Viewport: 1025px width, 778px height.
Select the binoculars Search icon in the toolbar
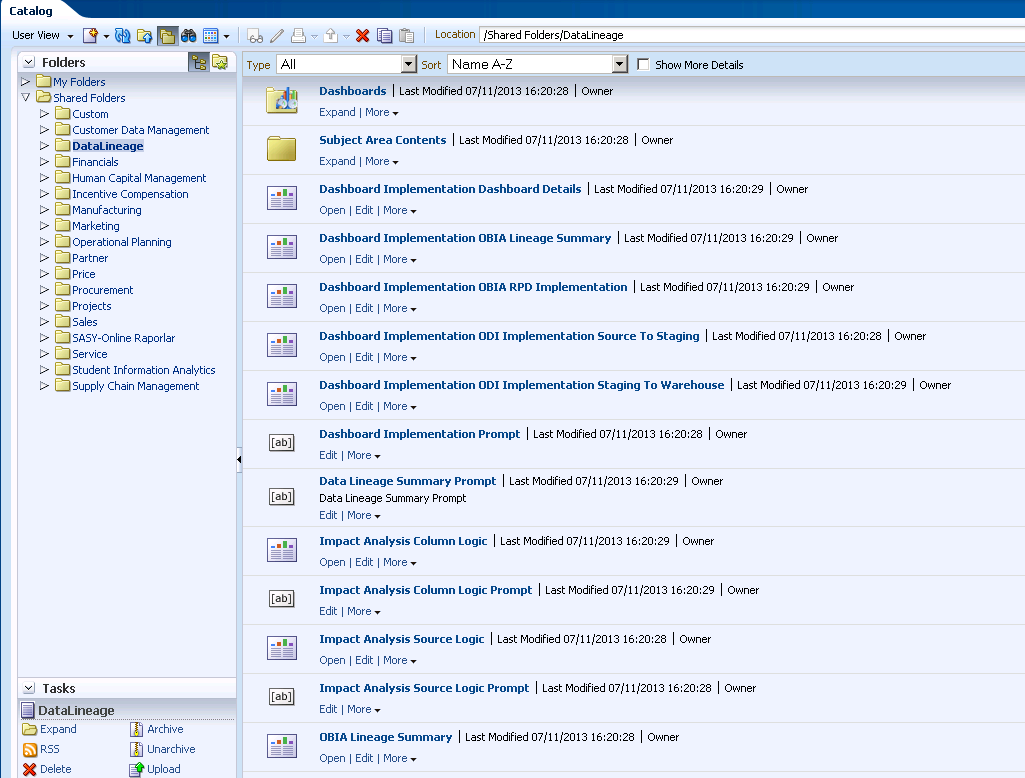190,34
